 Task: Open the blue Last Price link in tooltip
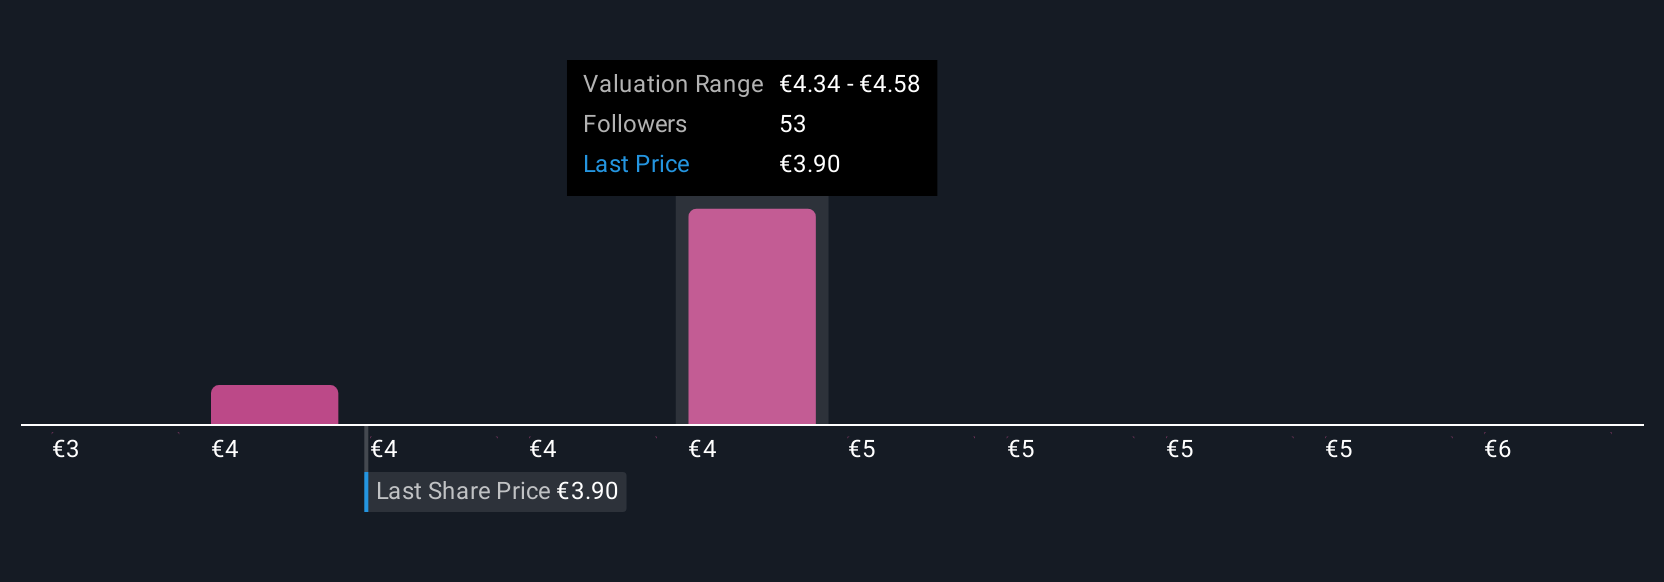pyautogui.click(x=636, y=164)
